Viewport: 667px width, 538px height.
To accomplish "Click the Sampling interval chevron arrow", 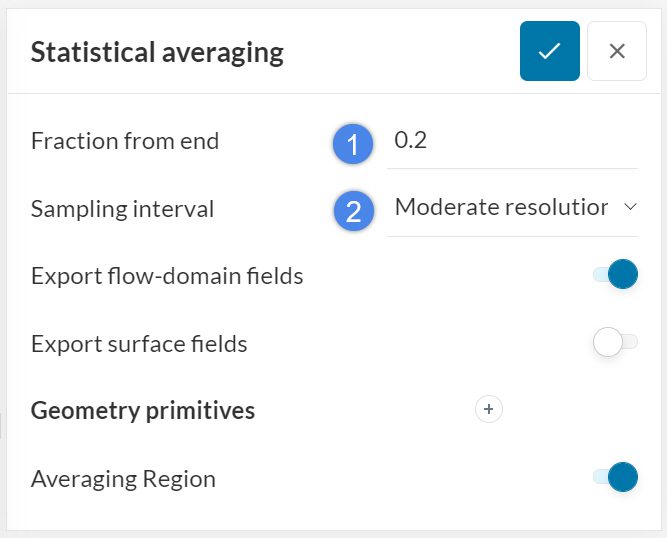I will click(x=630, y=207).
